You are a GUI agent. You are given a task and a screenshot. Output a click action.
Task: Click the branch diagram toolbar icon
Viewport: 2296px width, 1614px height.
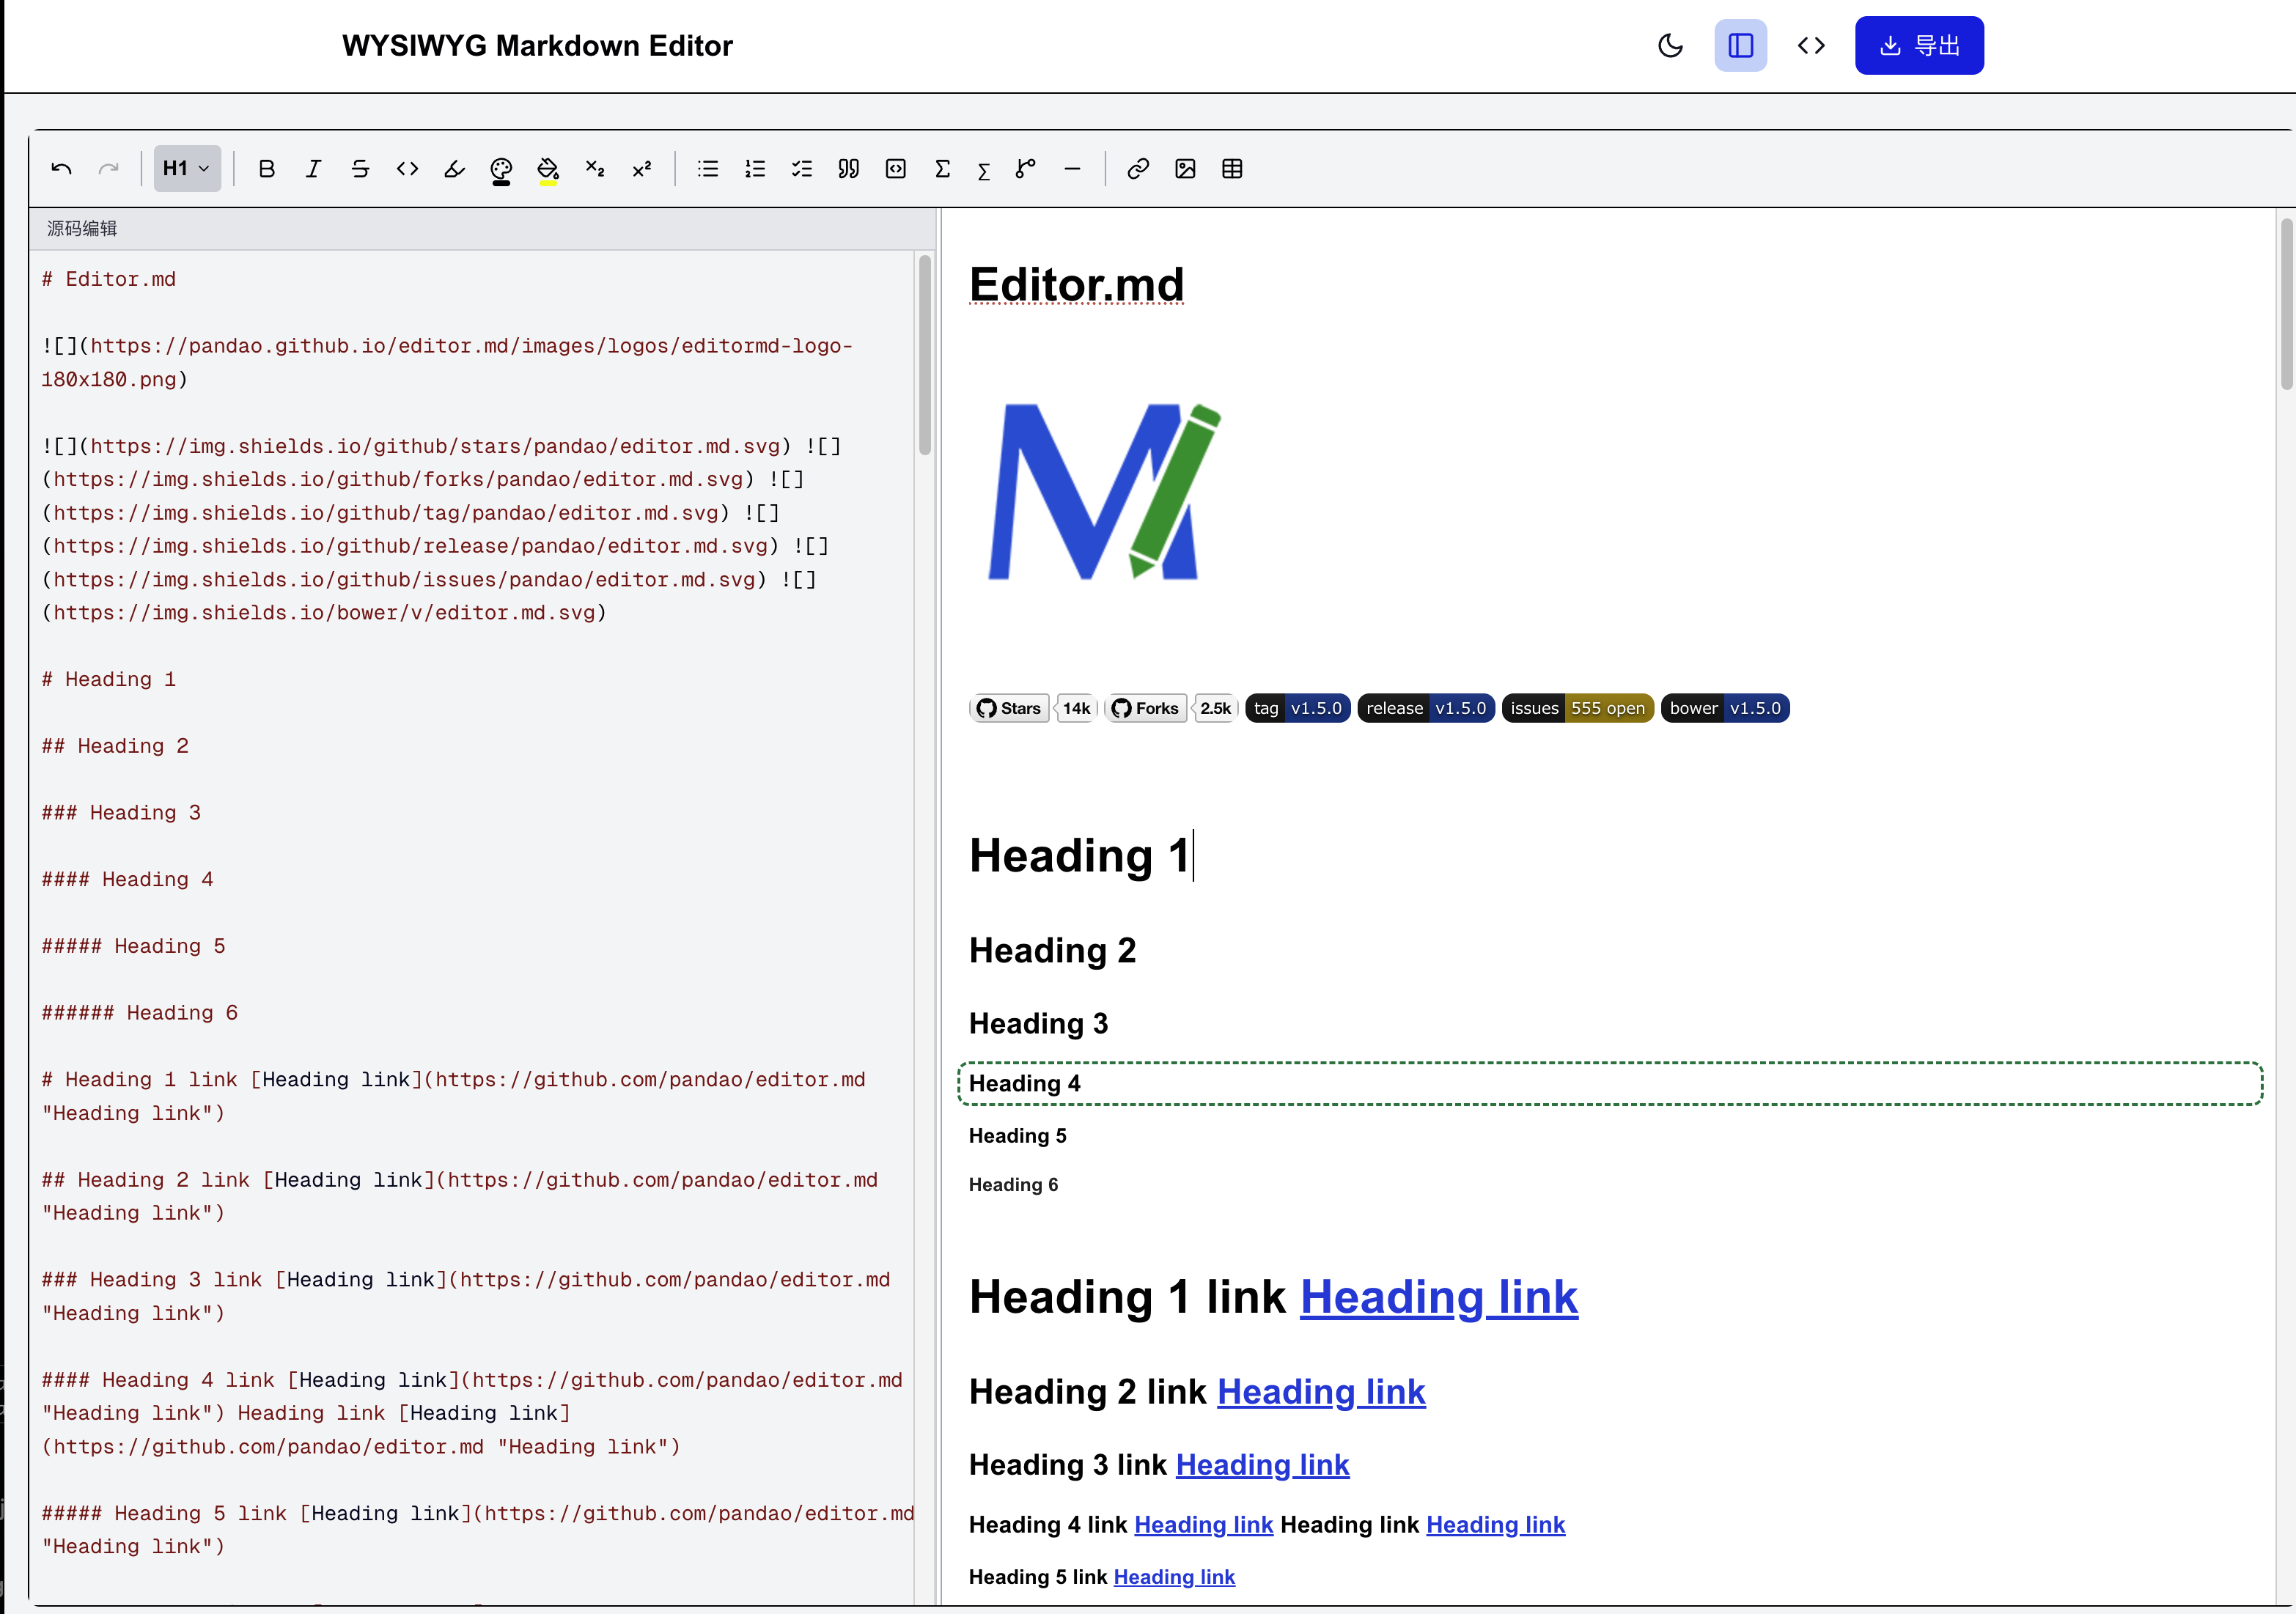(1025, 169)
